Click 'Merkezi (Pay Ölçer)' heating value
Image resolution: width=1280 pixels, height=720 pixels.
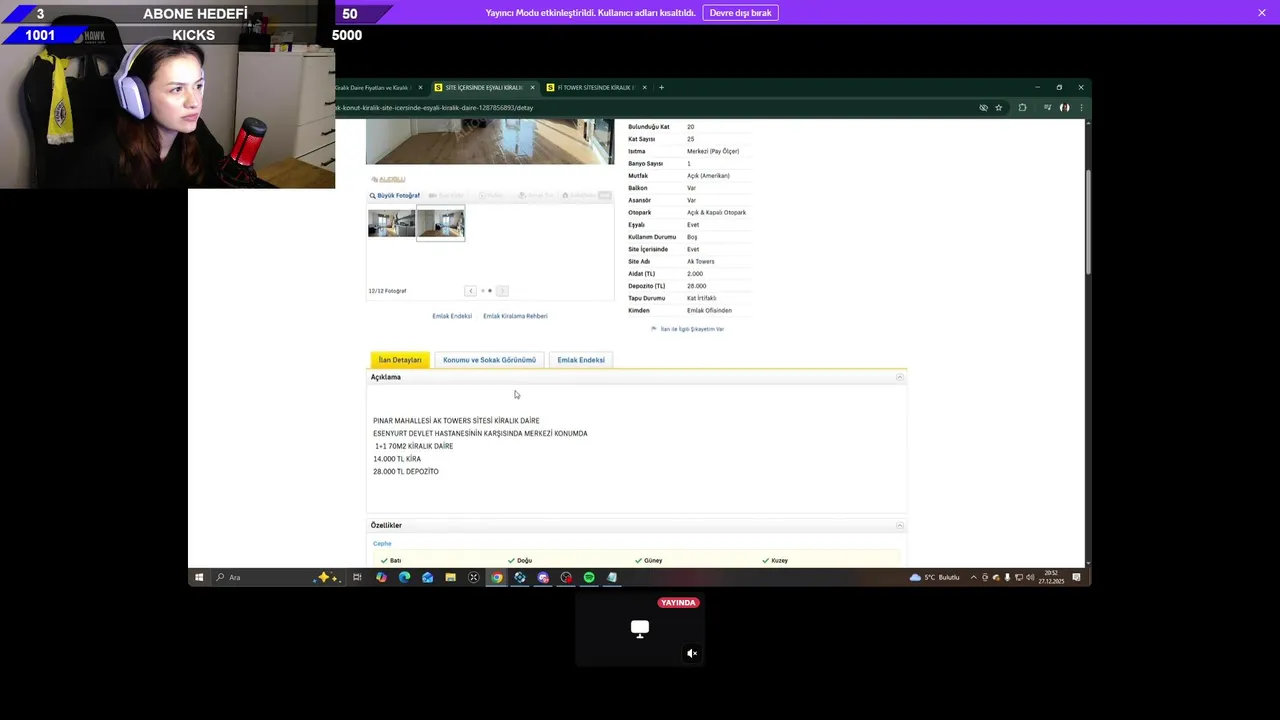713,151
